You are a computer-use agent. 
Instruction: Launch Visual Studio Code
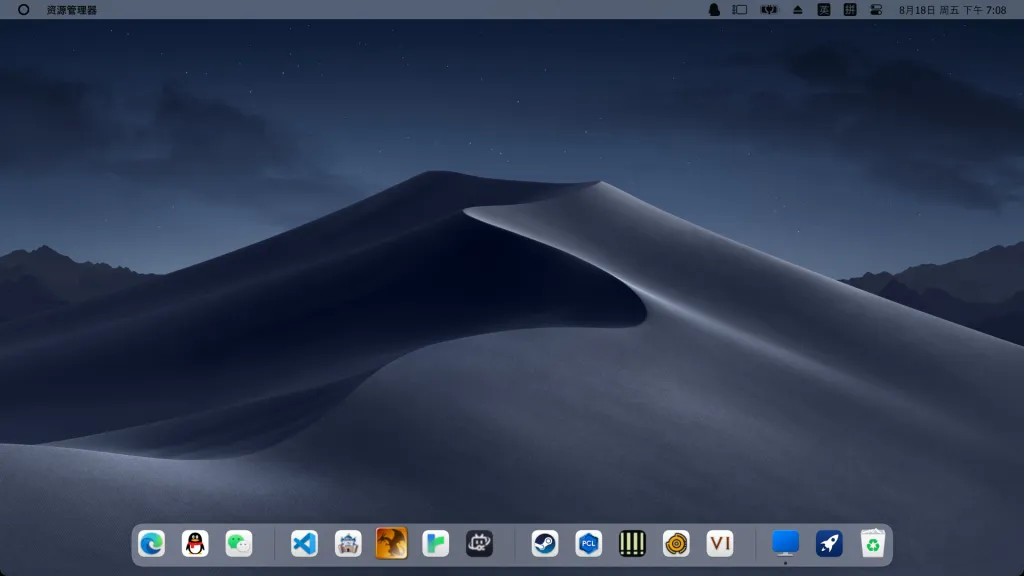(304, 543)
